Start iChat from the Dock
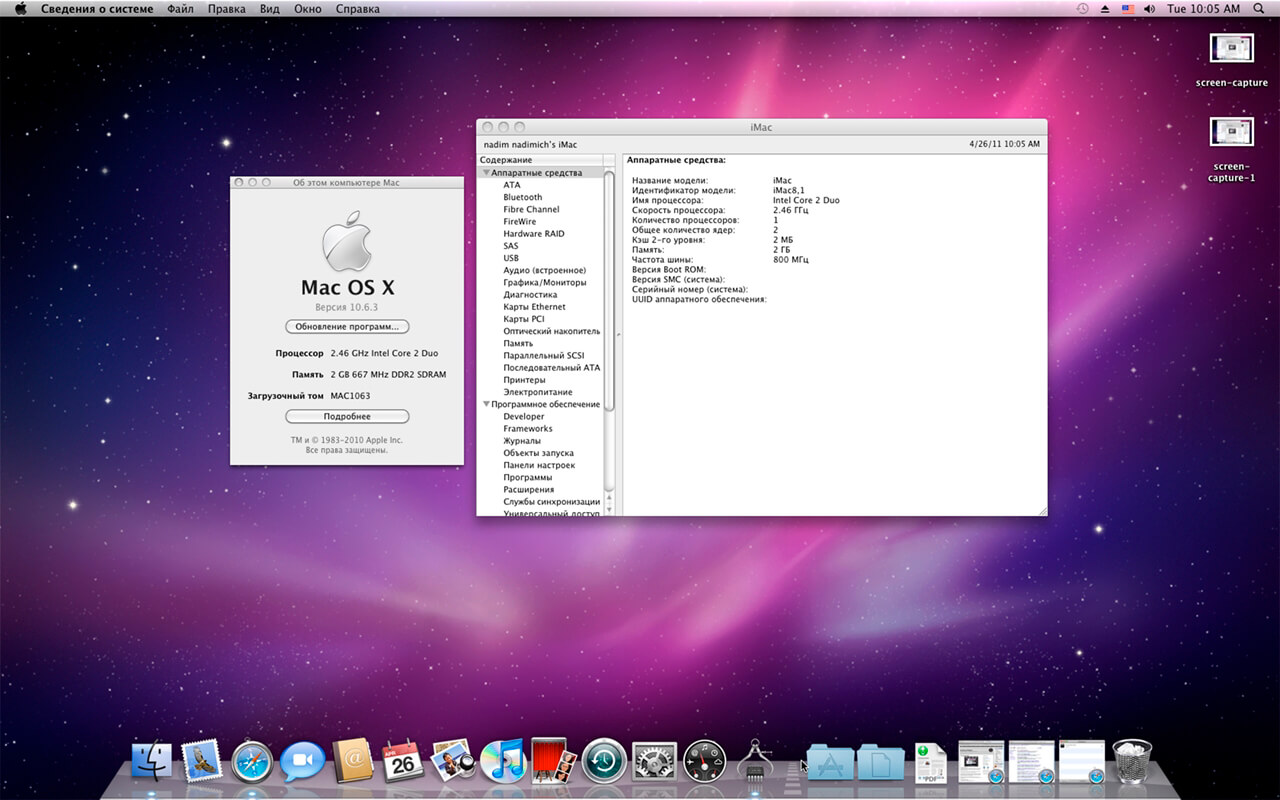Viewport: 1280px width, 800px height. (x=302, y=763)
